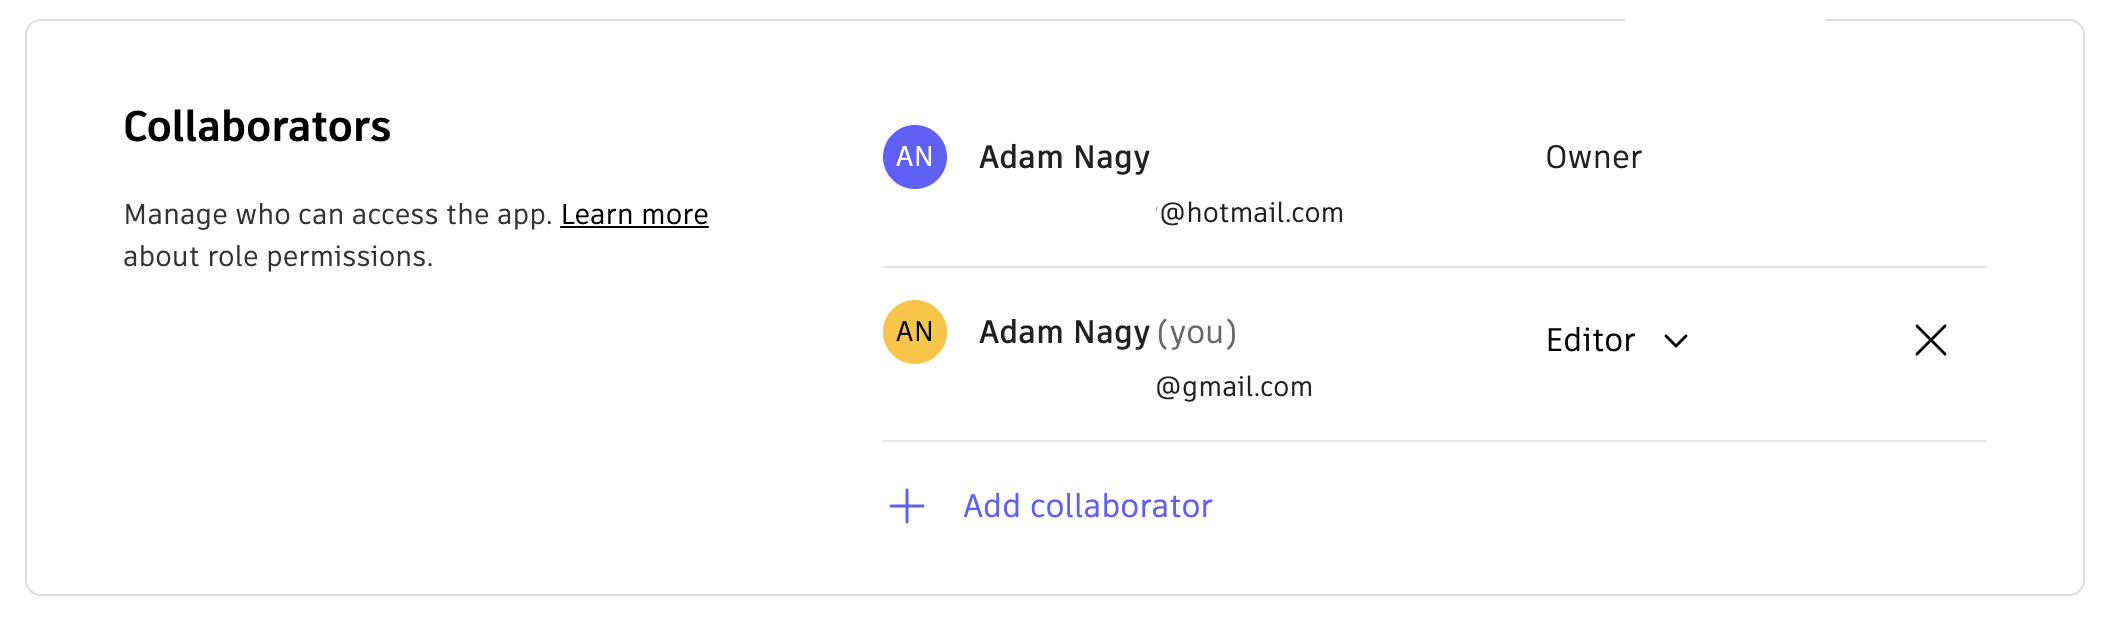The height and width of the screenshot is (618, 2109).
Task: Click the remove cross icon on the Editor row
Action: click(1930, 340)
